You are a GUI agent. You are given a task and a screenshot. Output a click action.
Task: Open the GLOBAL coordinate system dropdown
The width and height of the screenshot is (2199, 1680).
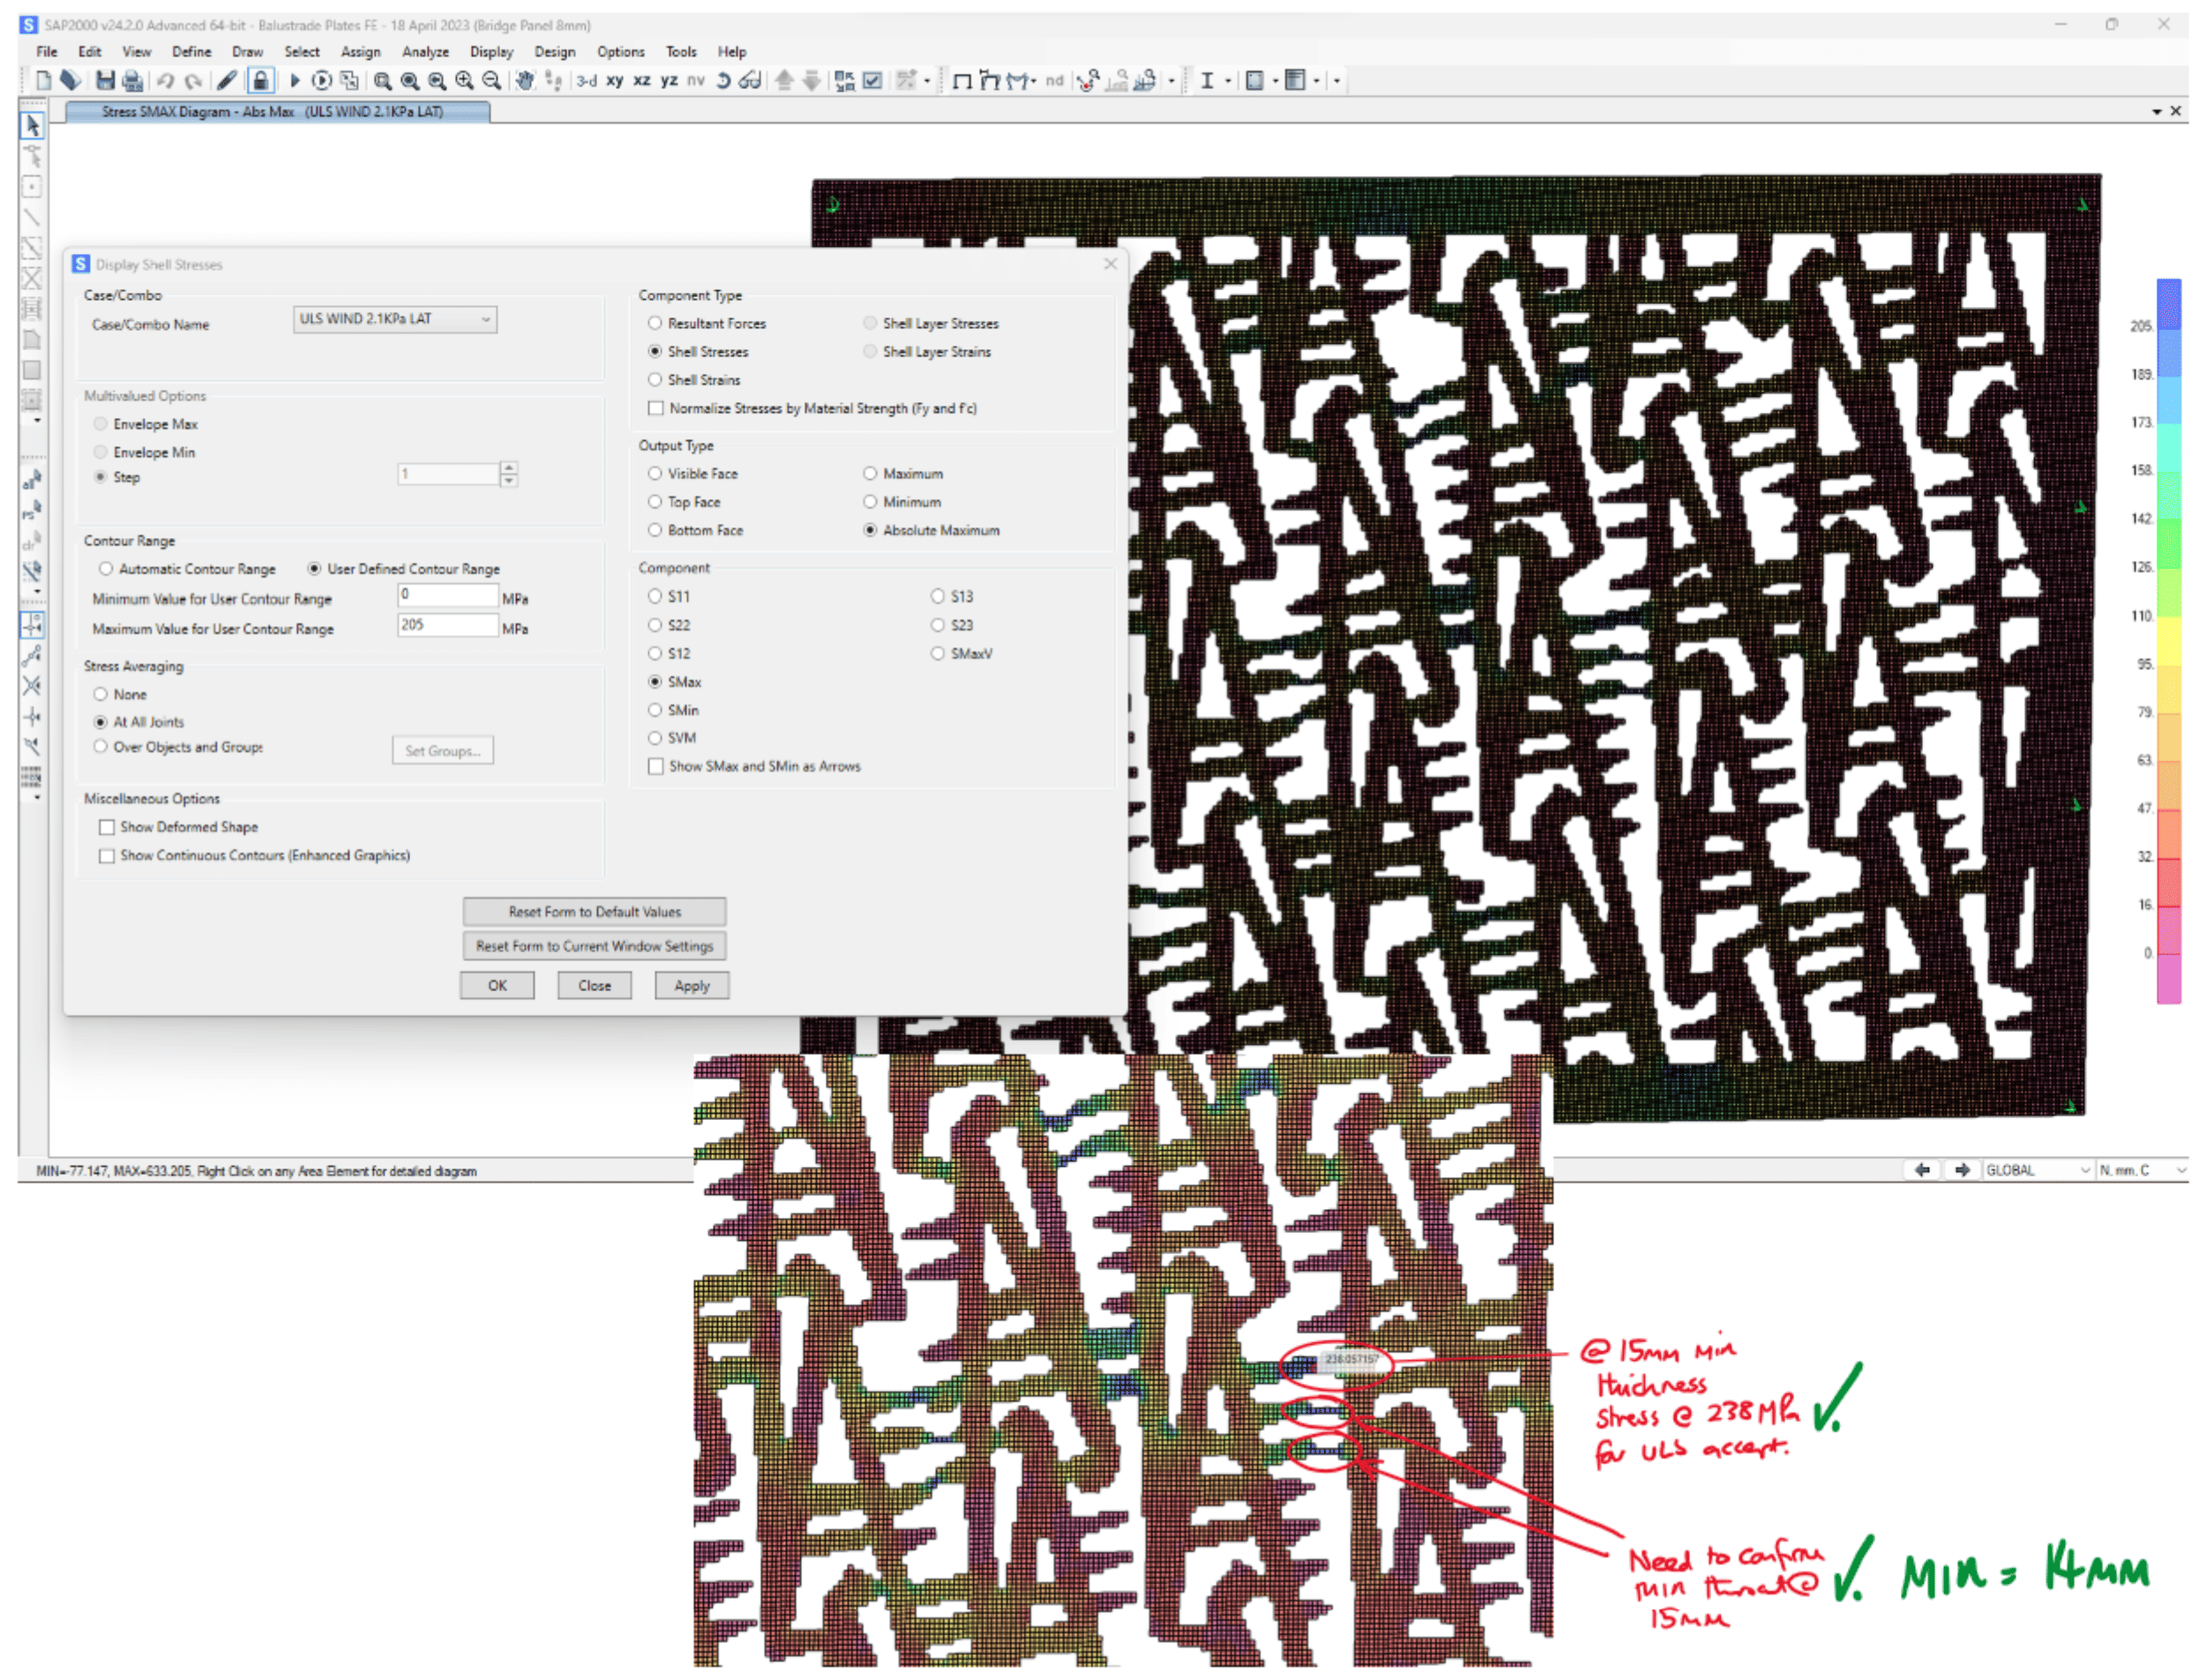pyautogui.click(x=2037, y=1171)
